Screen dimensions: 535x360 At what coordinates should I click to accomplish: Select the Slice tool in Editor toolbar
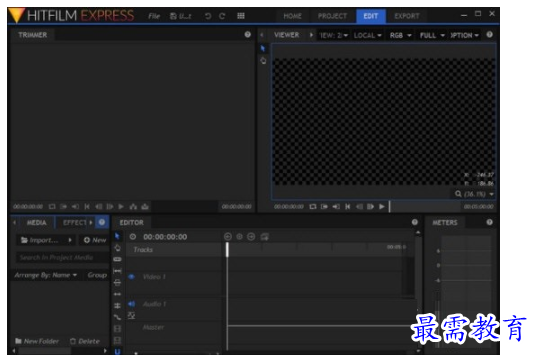pos(117,259)
